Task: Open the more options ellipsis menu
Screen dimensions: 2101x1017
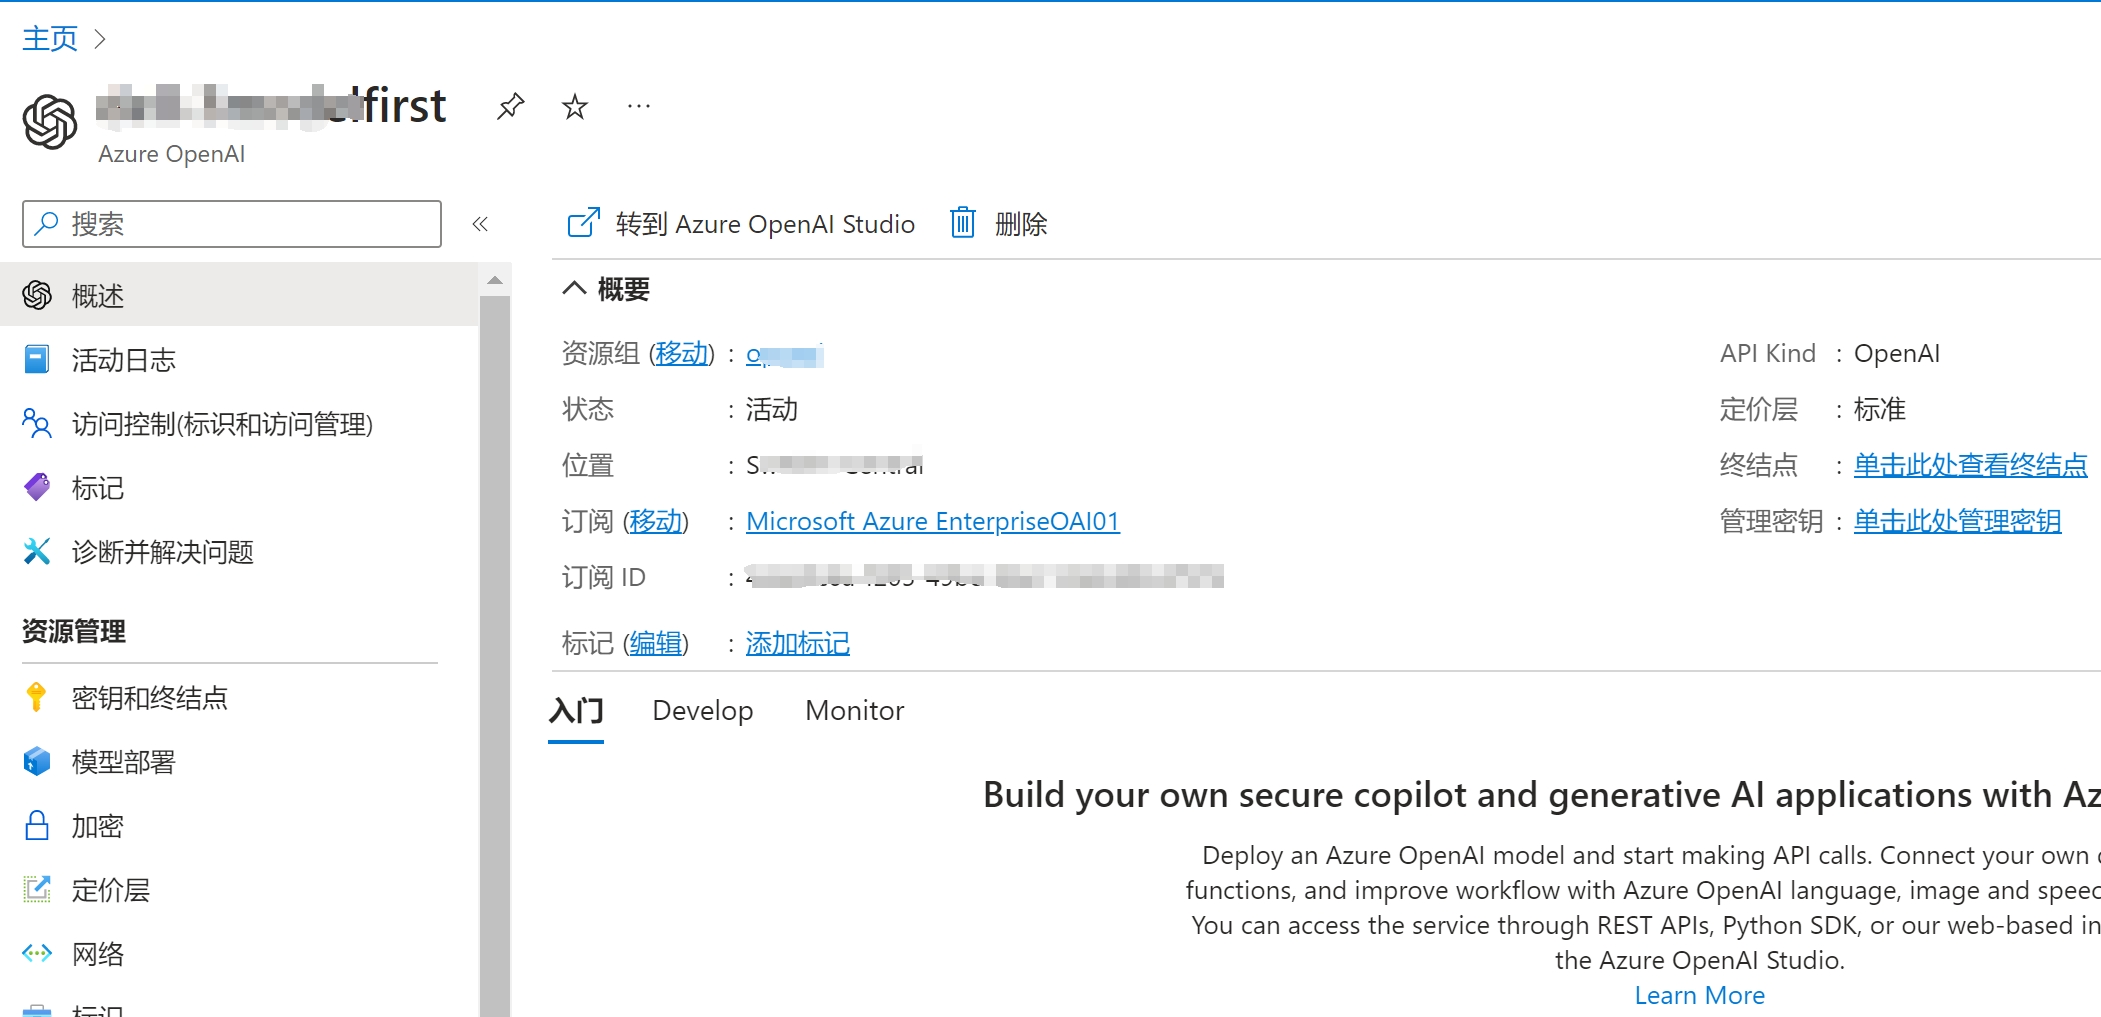Action: click(x=639, y=106)
